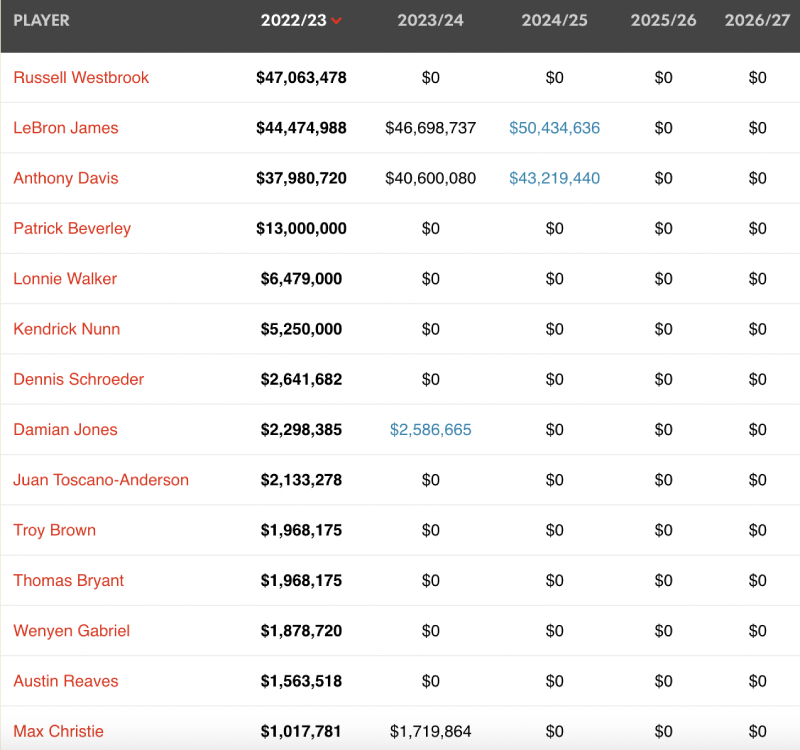Go to Patrick Beverley's profile
This screenshot has height=750, width=800.
tap(72, 229)
